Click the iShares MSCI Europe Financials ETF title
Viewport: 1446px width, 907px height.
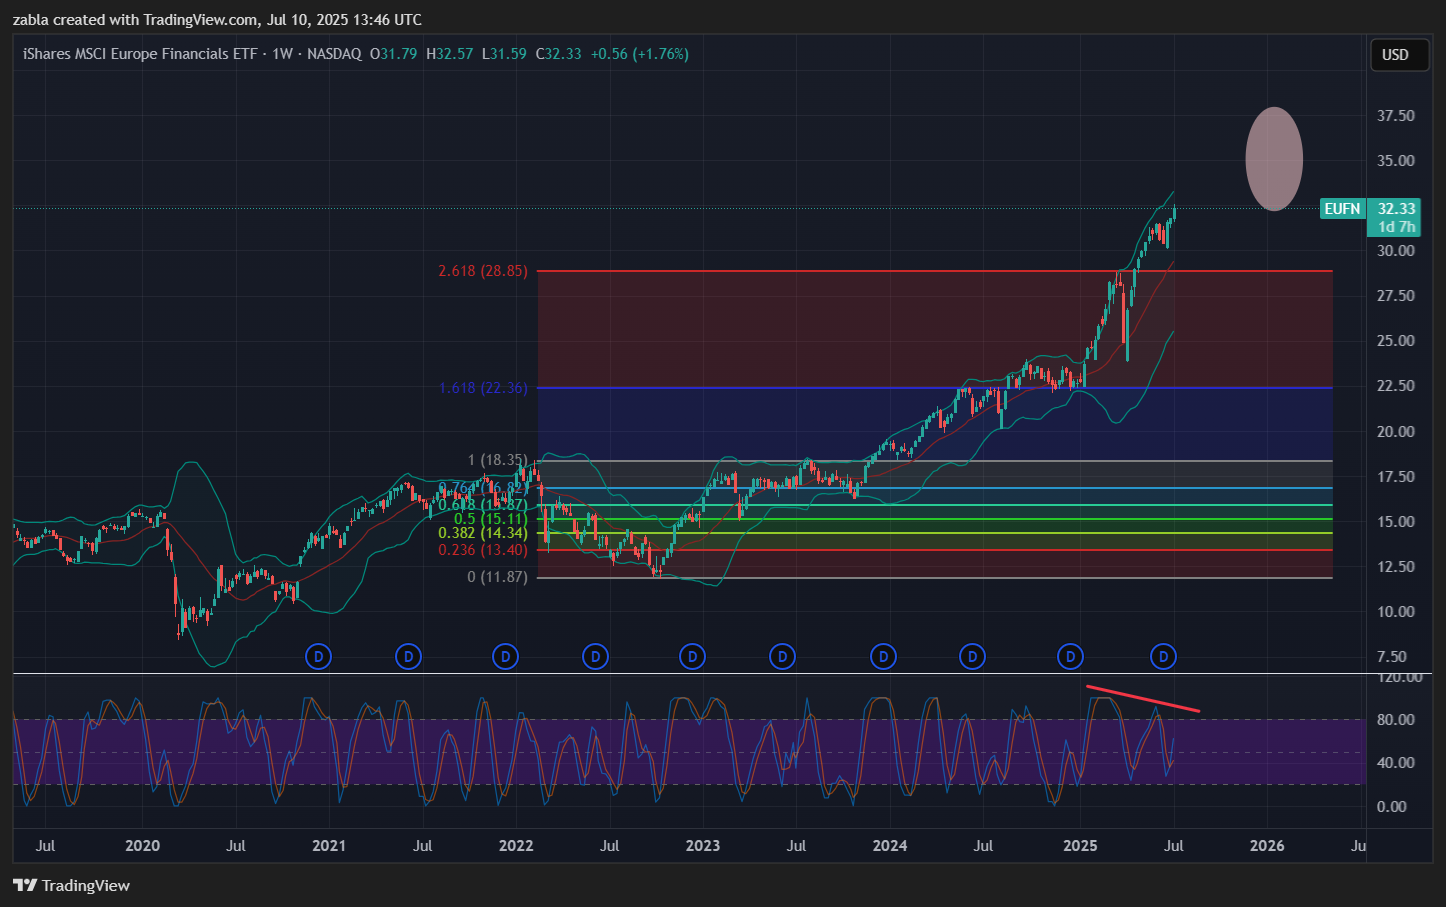click(x=140, y=54)
